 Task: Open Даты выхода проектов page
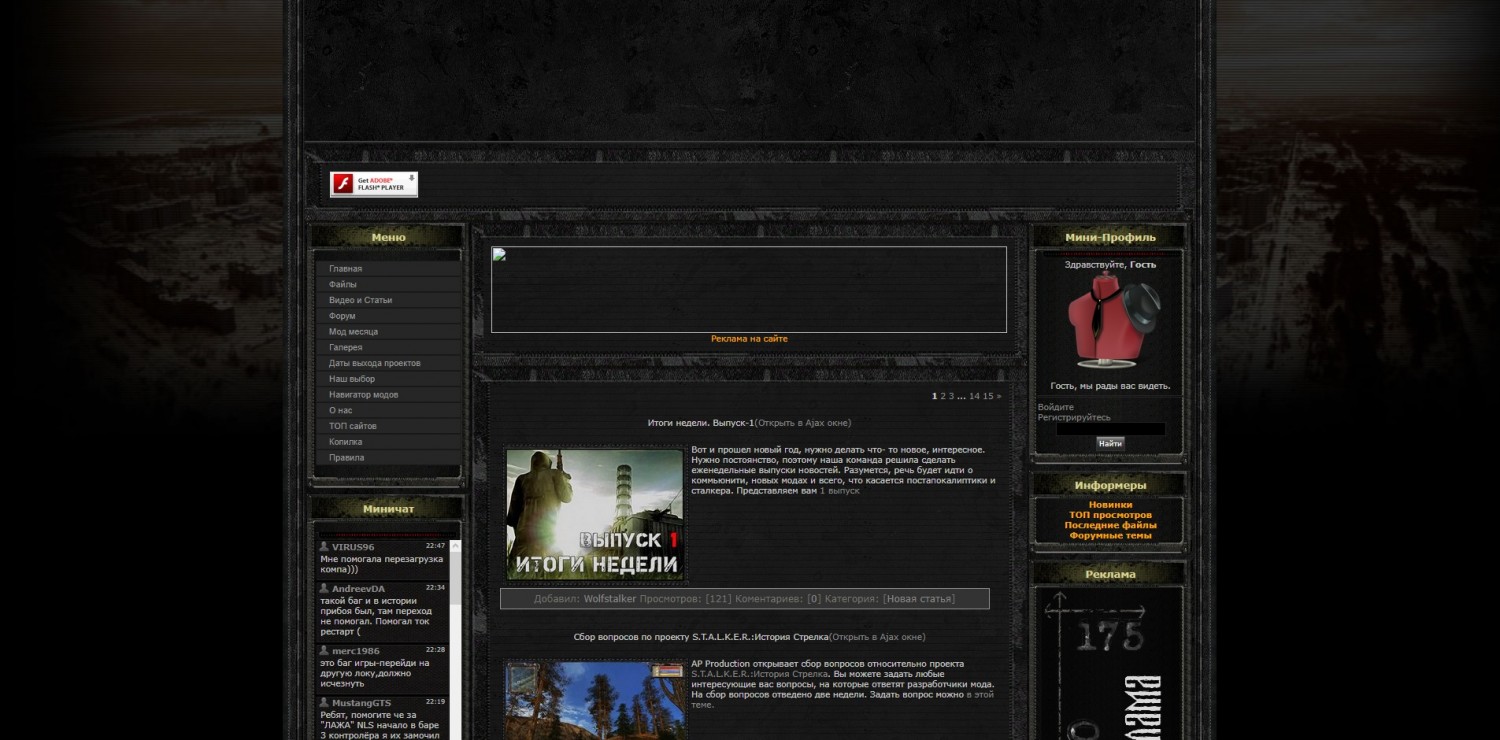pyautogui.click(x=389, y=363)
